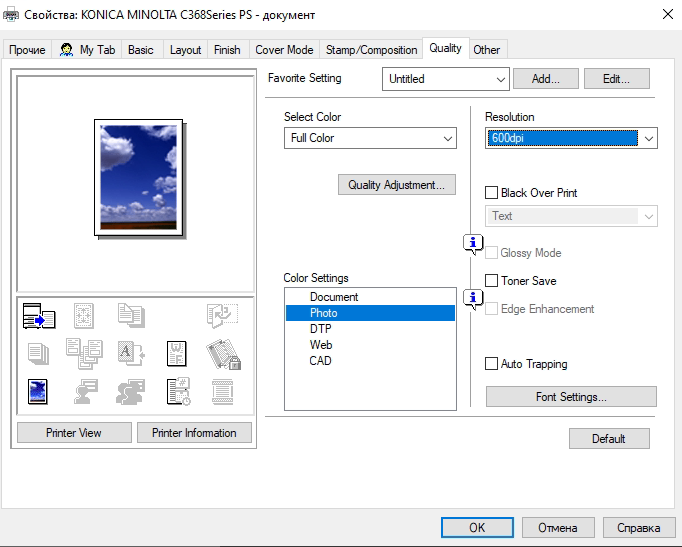This screenshot has width=682, height=547.
Task: Select Photo in Color Settings list
Action: tap(370, 313)
